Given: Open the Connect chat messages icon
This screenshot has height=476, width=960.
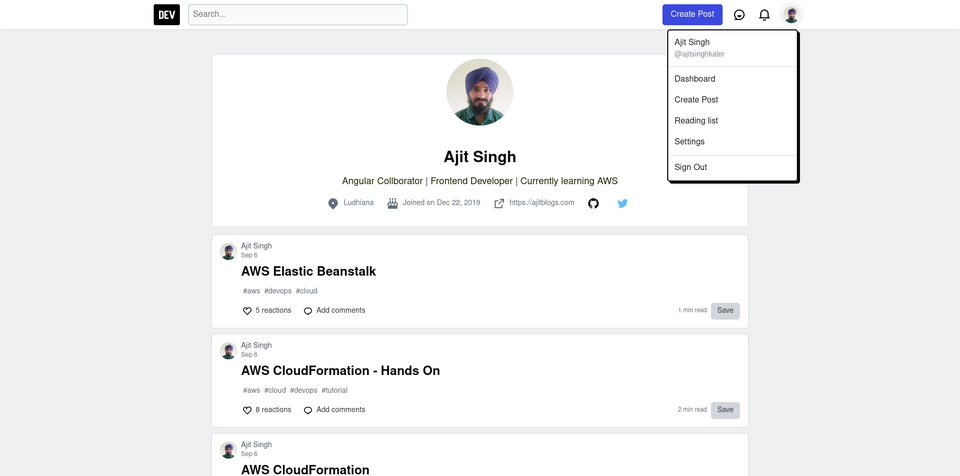Looking at the screenshot, I should pos(739,15).
